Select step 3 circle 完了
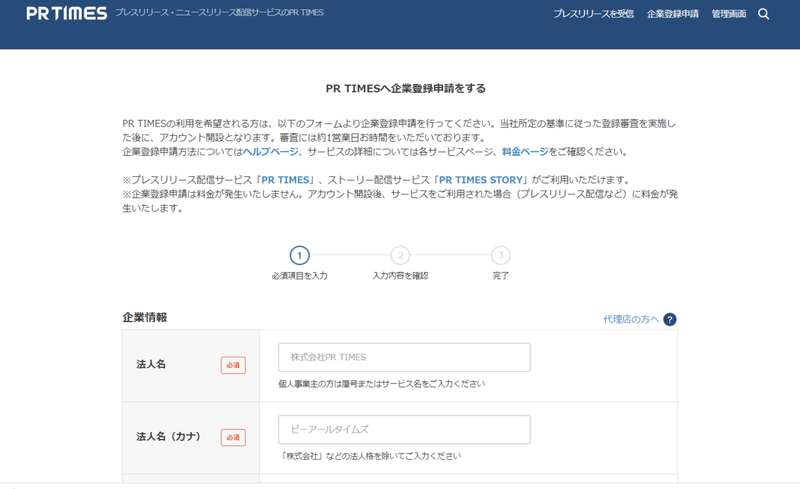Viewport: 800px width, 489px height. tap(501, 255)
